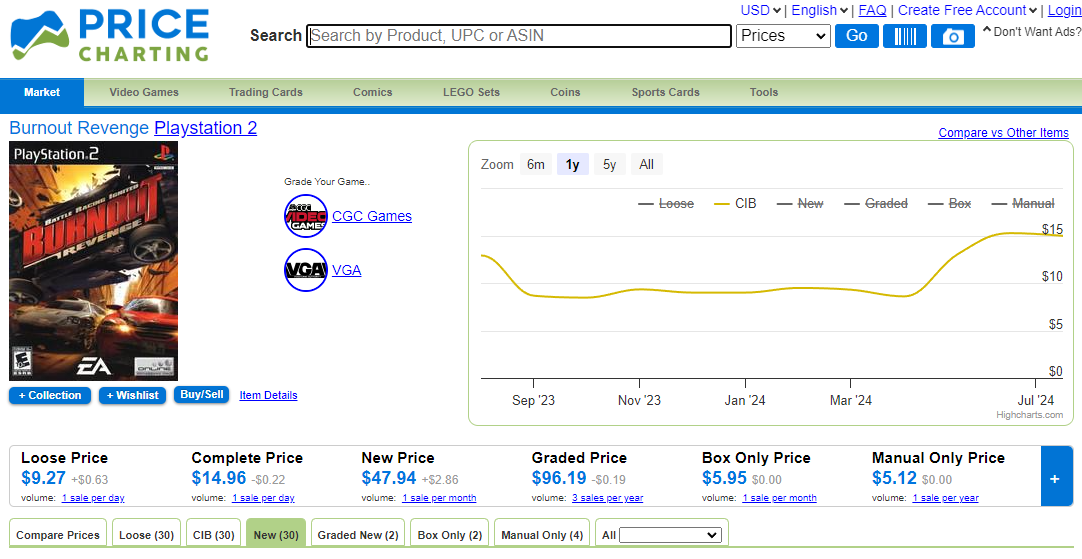Open the All filter combo box
The image size is (1082, 559).
[x=670, y=535]
